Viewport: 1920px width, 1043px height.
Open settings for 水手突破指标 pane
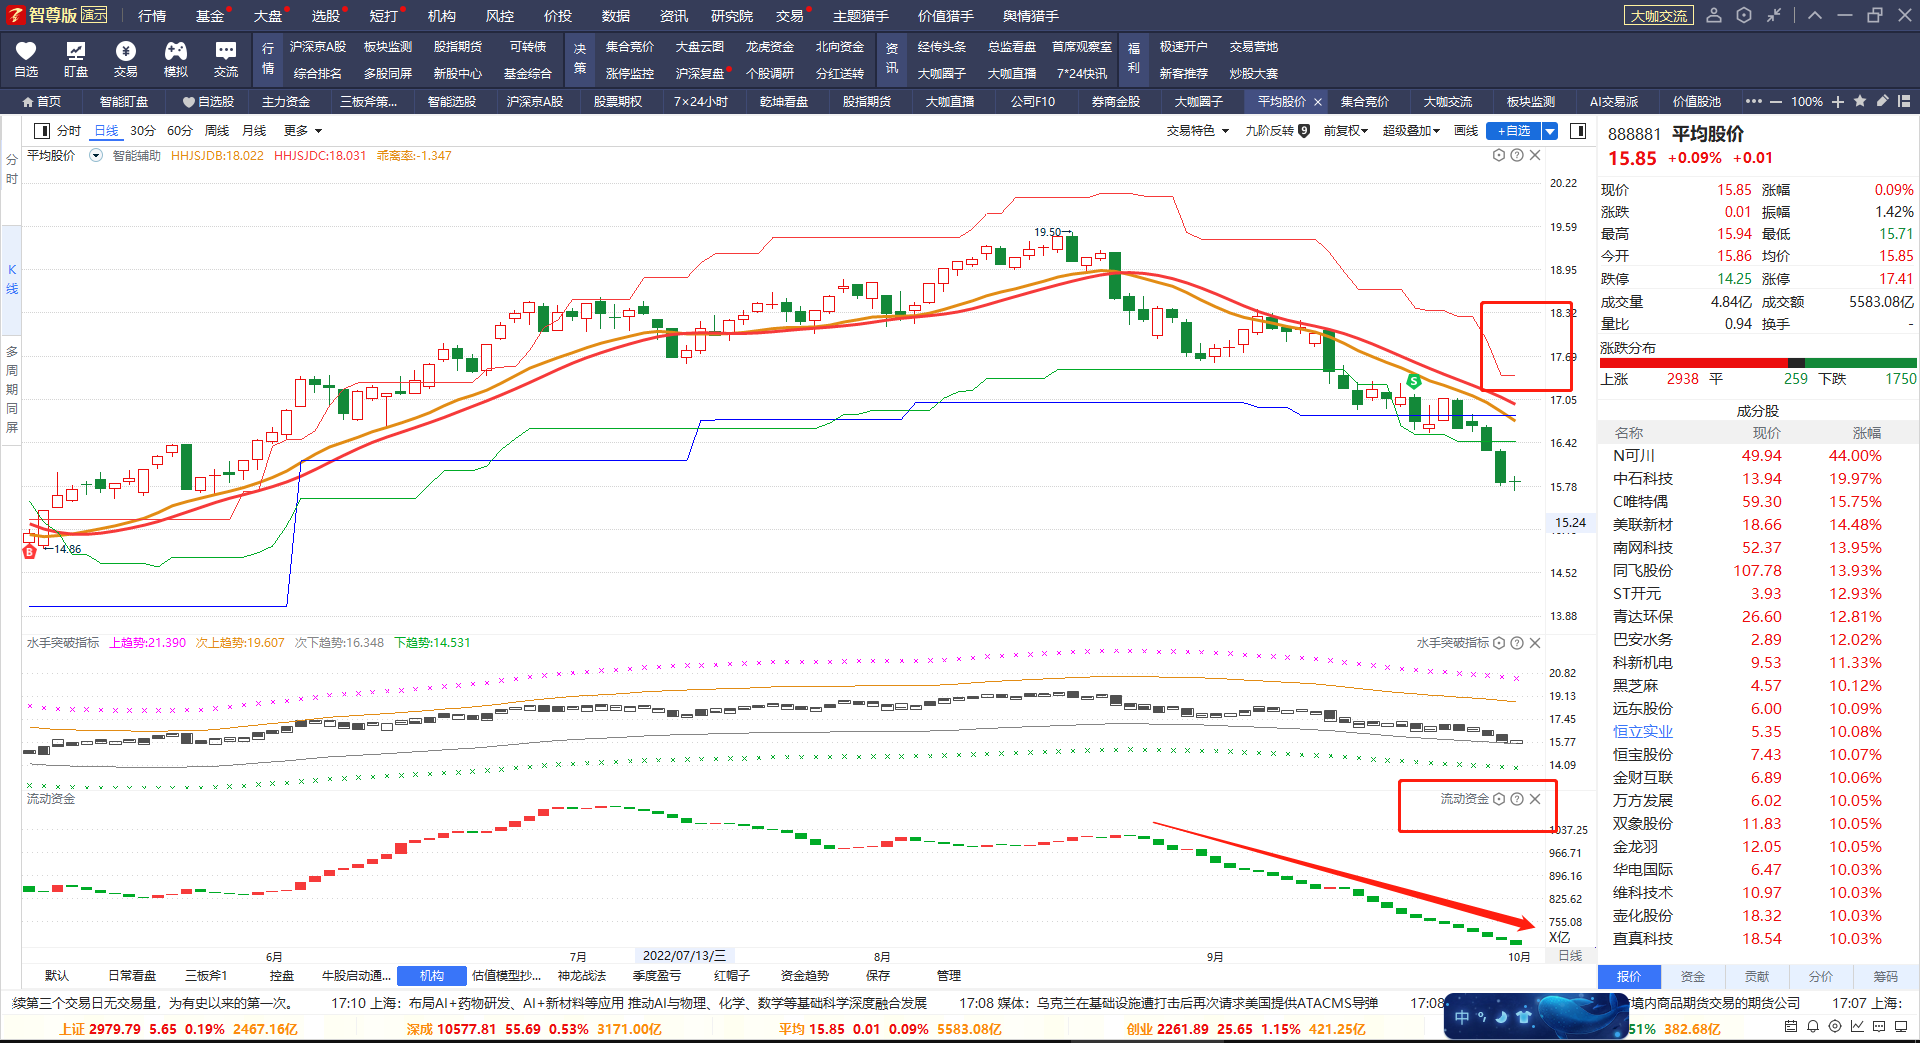1499,643
